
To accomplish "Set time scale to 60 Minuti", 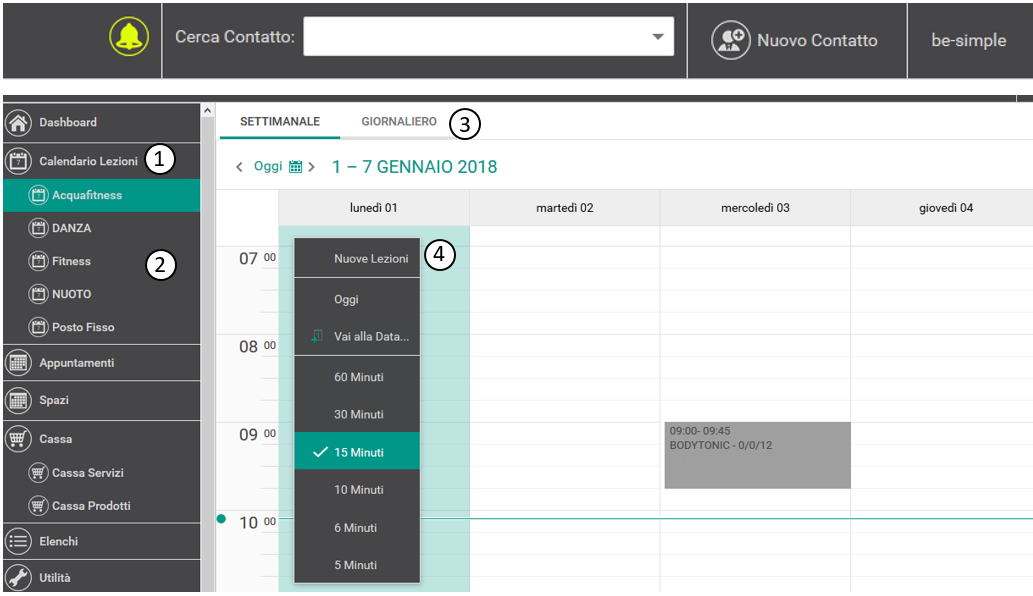I will point(357,377).
